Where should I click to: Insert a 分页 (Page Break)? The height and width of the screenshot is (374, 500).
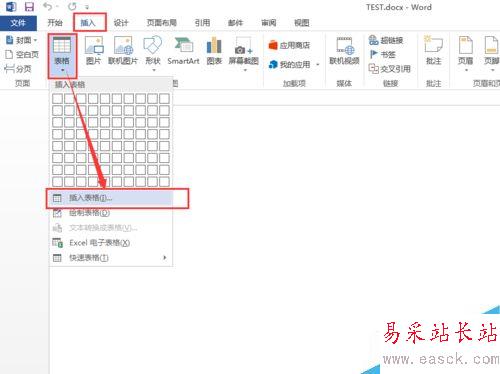tap(18, 69)
